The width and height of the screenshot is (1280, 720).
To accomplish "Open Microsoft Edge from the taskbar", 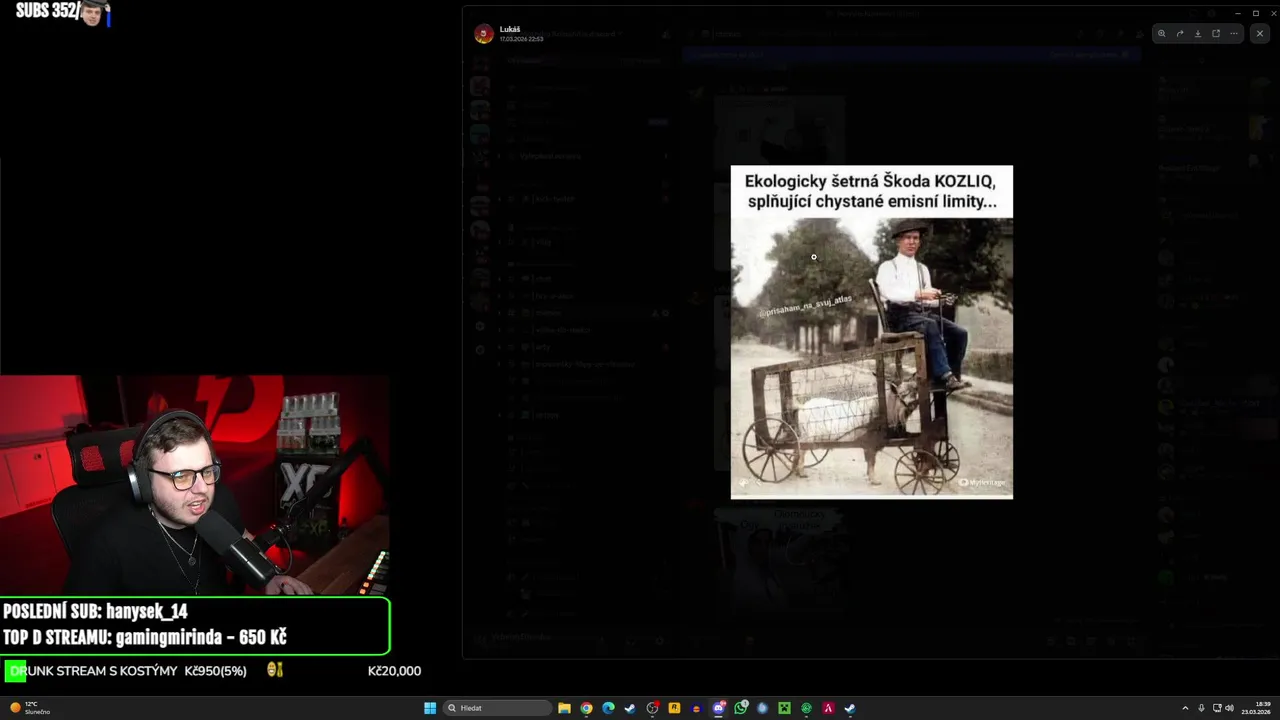I will click(608, 708).
